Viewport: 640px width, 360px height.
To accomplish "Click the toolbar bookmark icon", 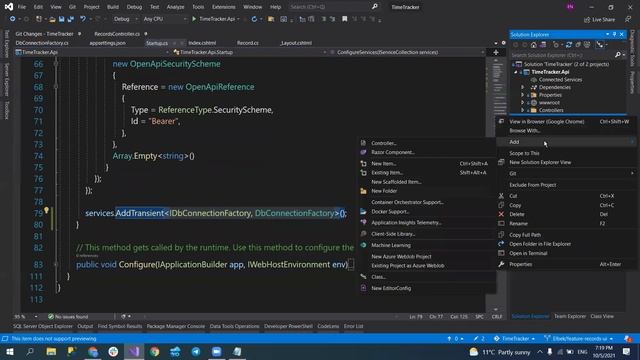I will [x=344, y=19].
